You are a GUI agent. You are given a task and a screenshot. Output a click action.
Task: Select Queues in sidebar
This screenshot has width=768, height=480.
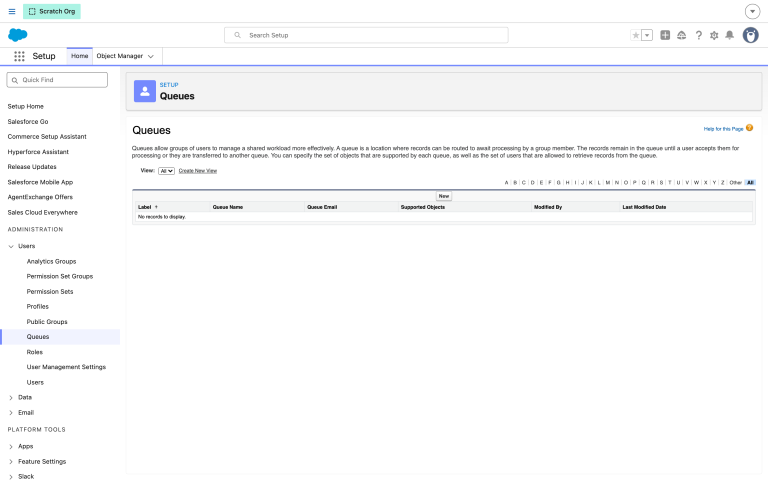tap(38, 337)
